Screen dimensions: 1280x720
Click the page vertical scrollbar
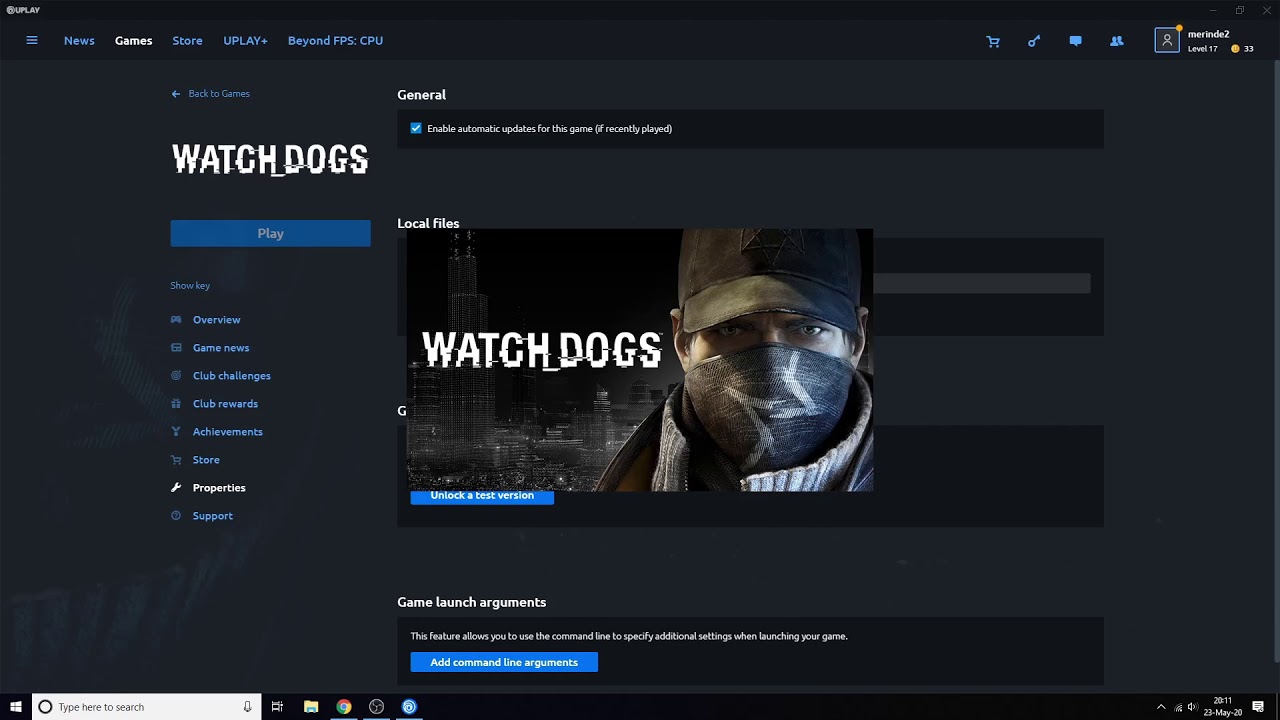tap(1275, 362)
